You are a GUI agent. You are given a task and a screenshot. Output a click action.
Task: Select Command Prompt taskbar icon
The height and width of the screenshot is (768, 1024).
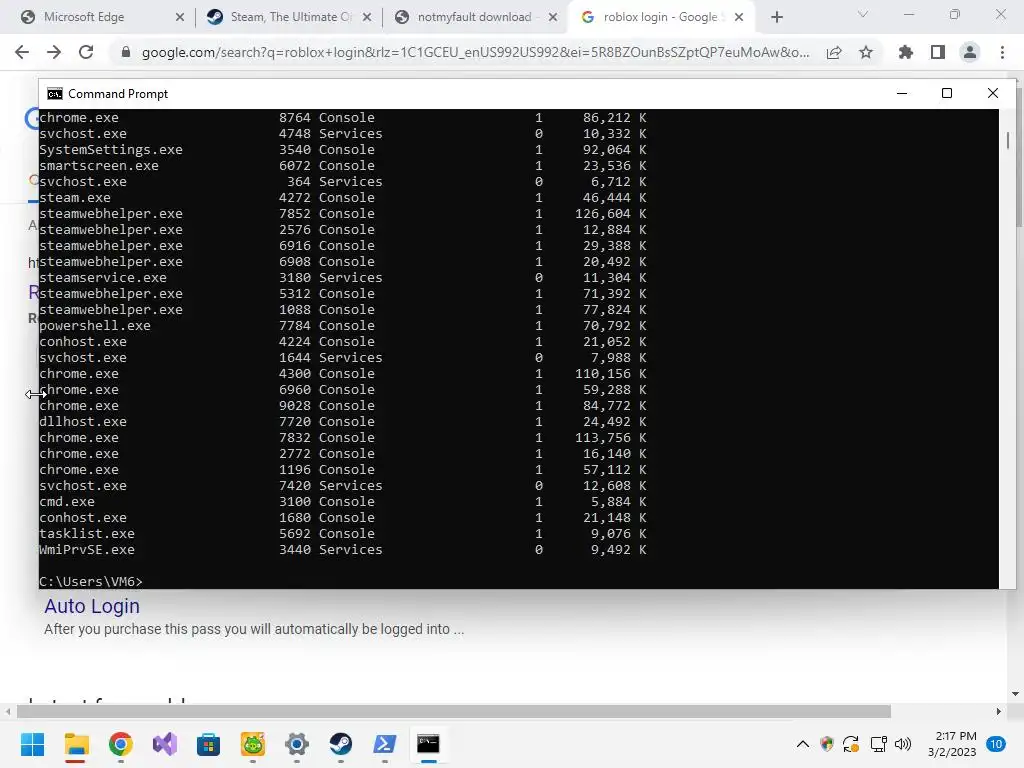(x=428, y=744)
